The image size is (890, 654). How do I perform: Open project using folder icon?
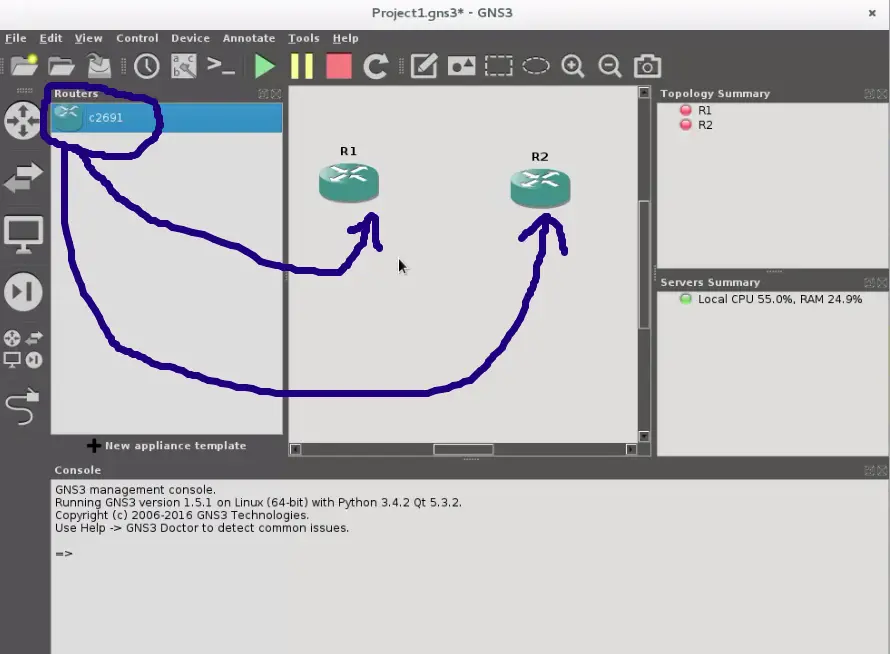(61, 66)
